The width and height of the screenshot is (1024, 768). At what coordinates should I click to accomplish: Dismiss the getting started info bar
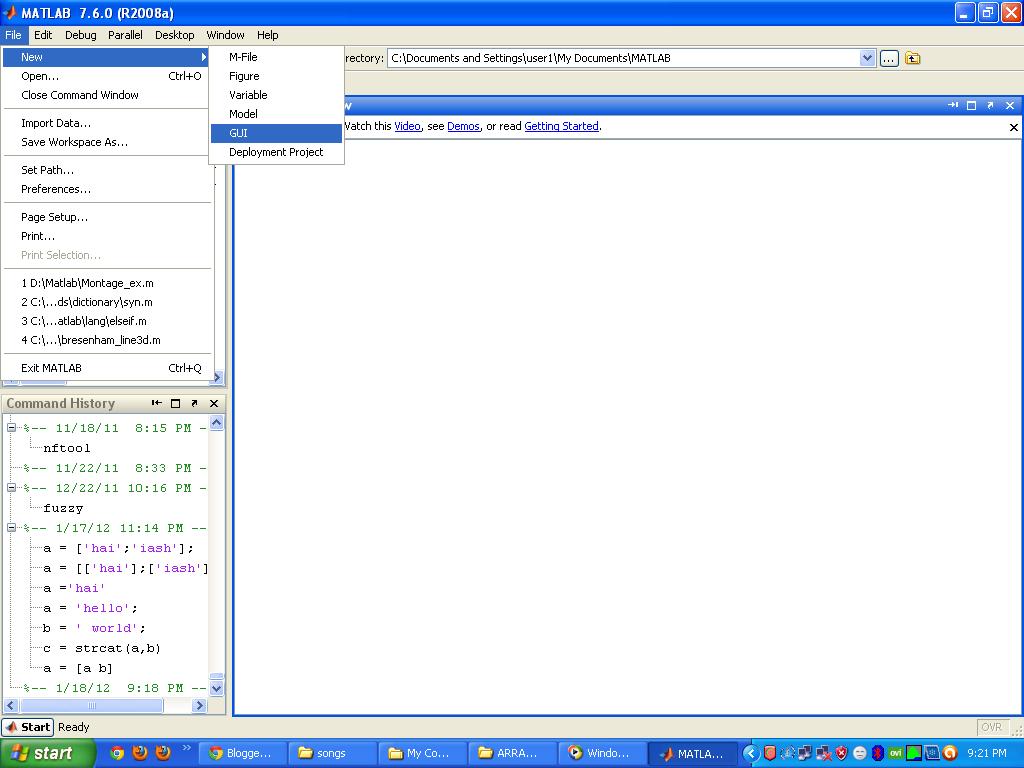pyautogui.click(x=1014, y=127)
